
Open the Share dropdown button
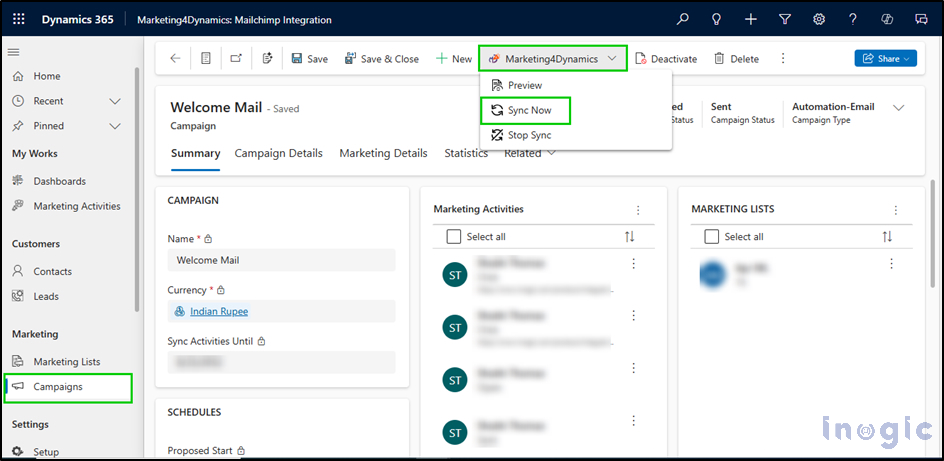[886, 58]
